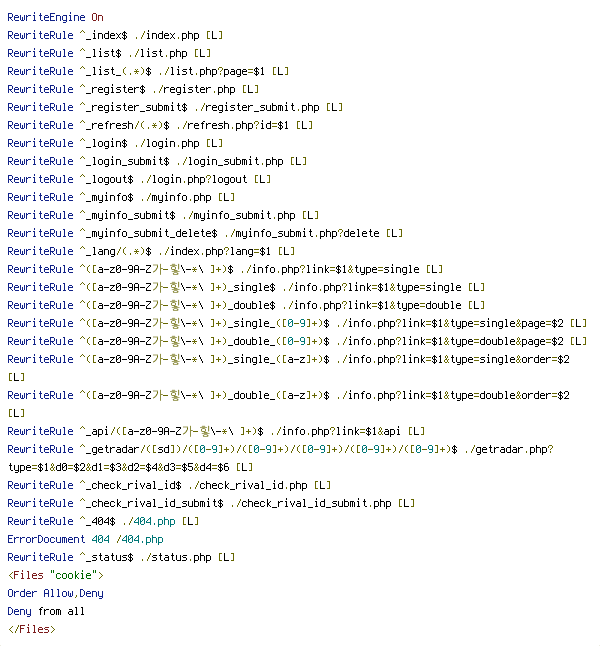Click the check_rival_id_submit.php rule line
The width and height of the screenshot is (600, 646).
(211, 503)
